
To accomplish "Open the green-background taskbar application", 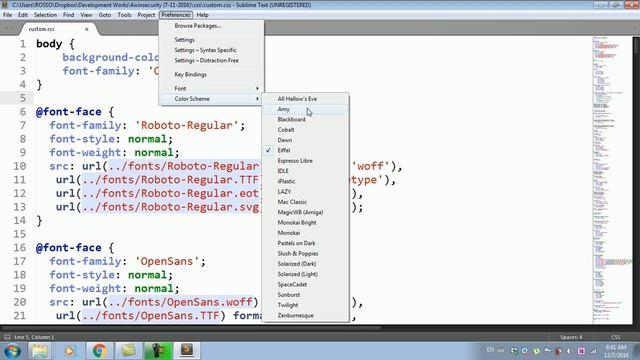I will tap(158, 351).
